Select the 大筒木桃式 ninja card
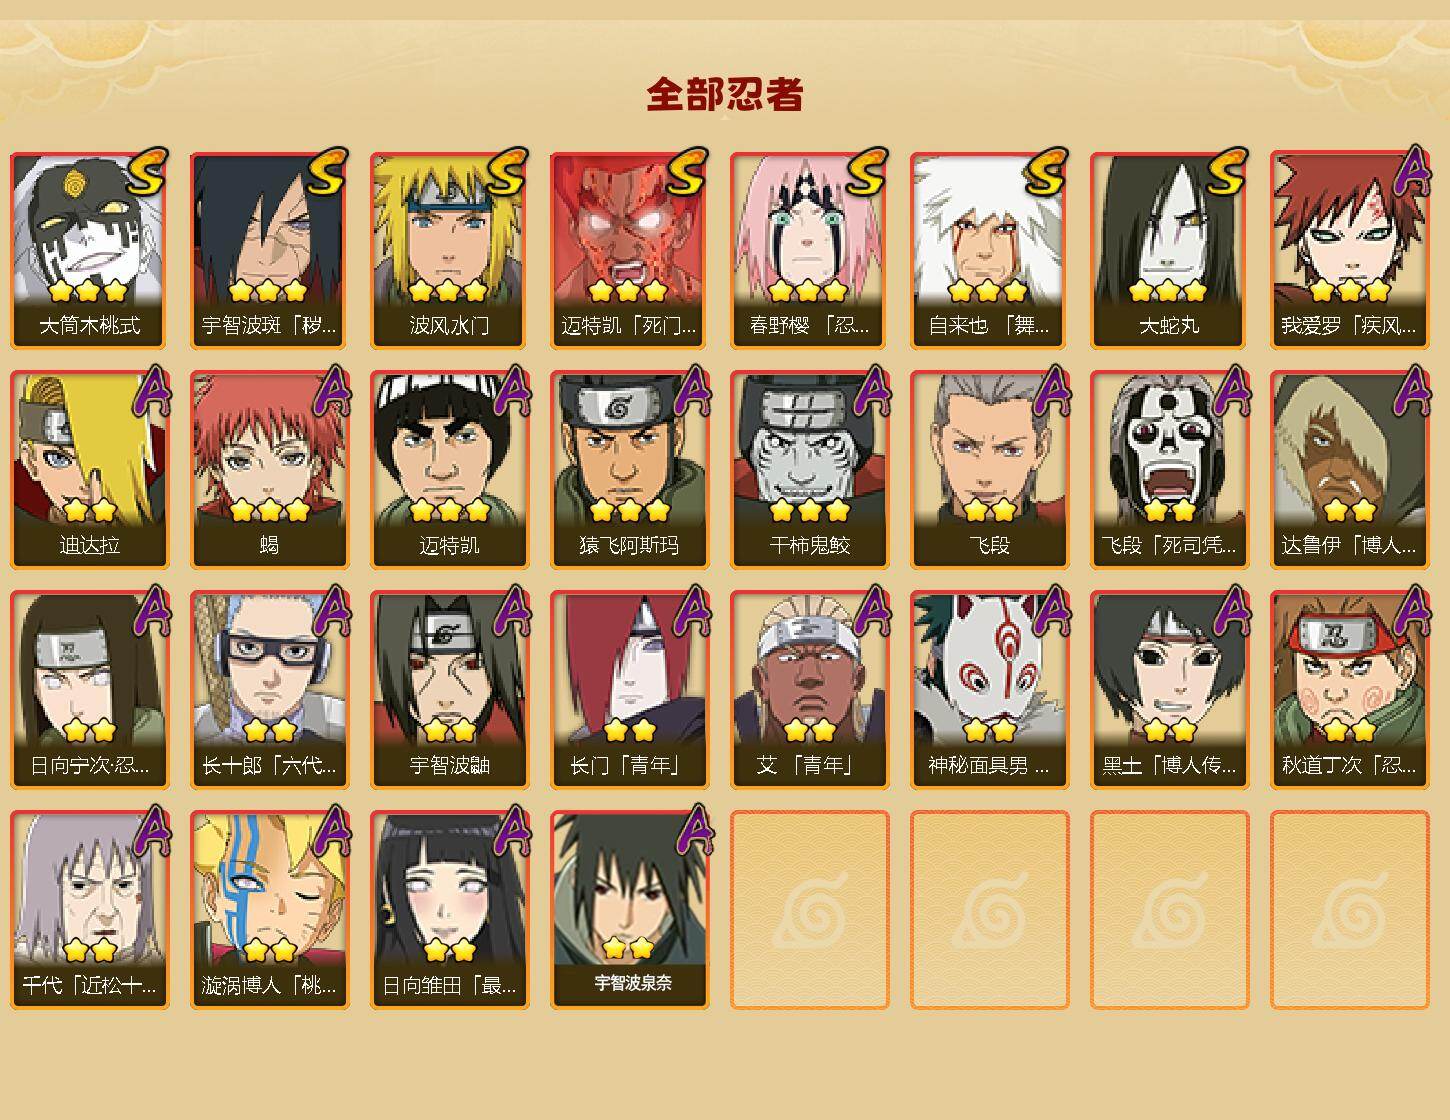Image resolution: width=1450 pixels, height=1120 pixels. pyautogui.click(x=89, y=250)
